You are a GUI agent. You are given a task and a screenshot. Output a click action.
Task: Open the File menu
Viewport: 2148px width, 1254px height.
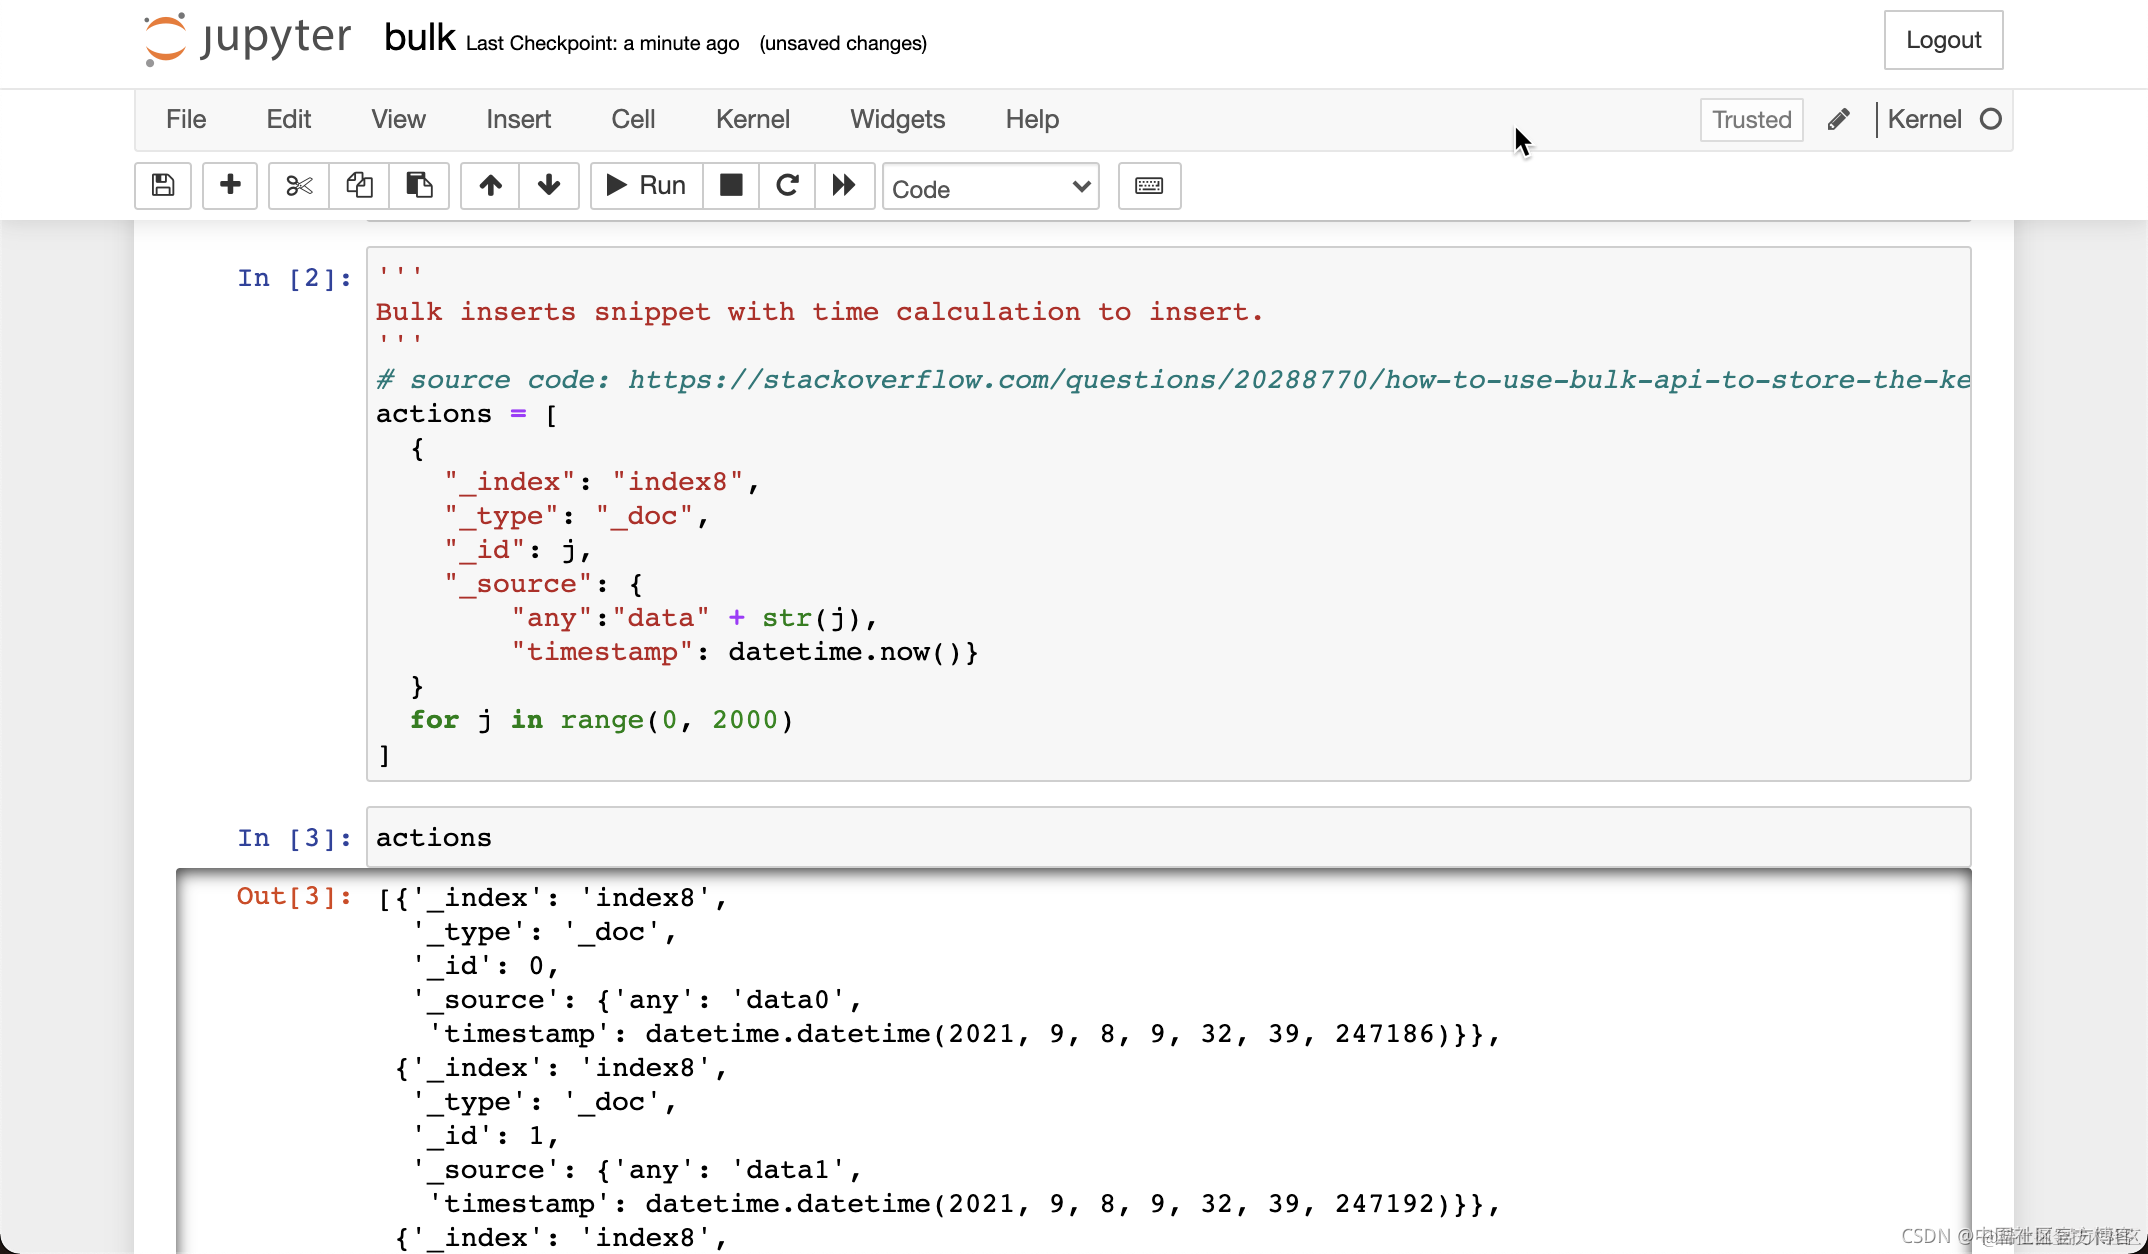[186, 119]
